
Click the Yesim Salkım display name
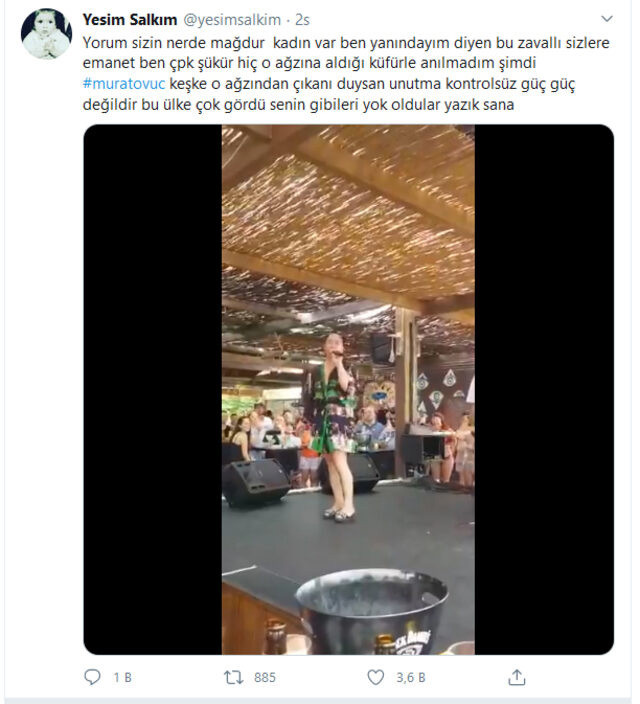130,20
